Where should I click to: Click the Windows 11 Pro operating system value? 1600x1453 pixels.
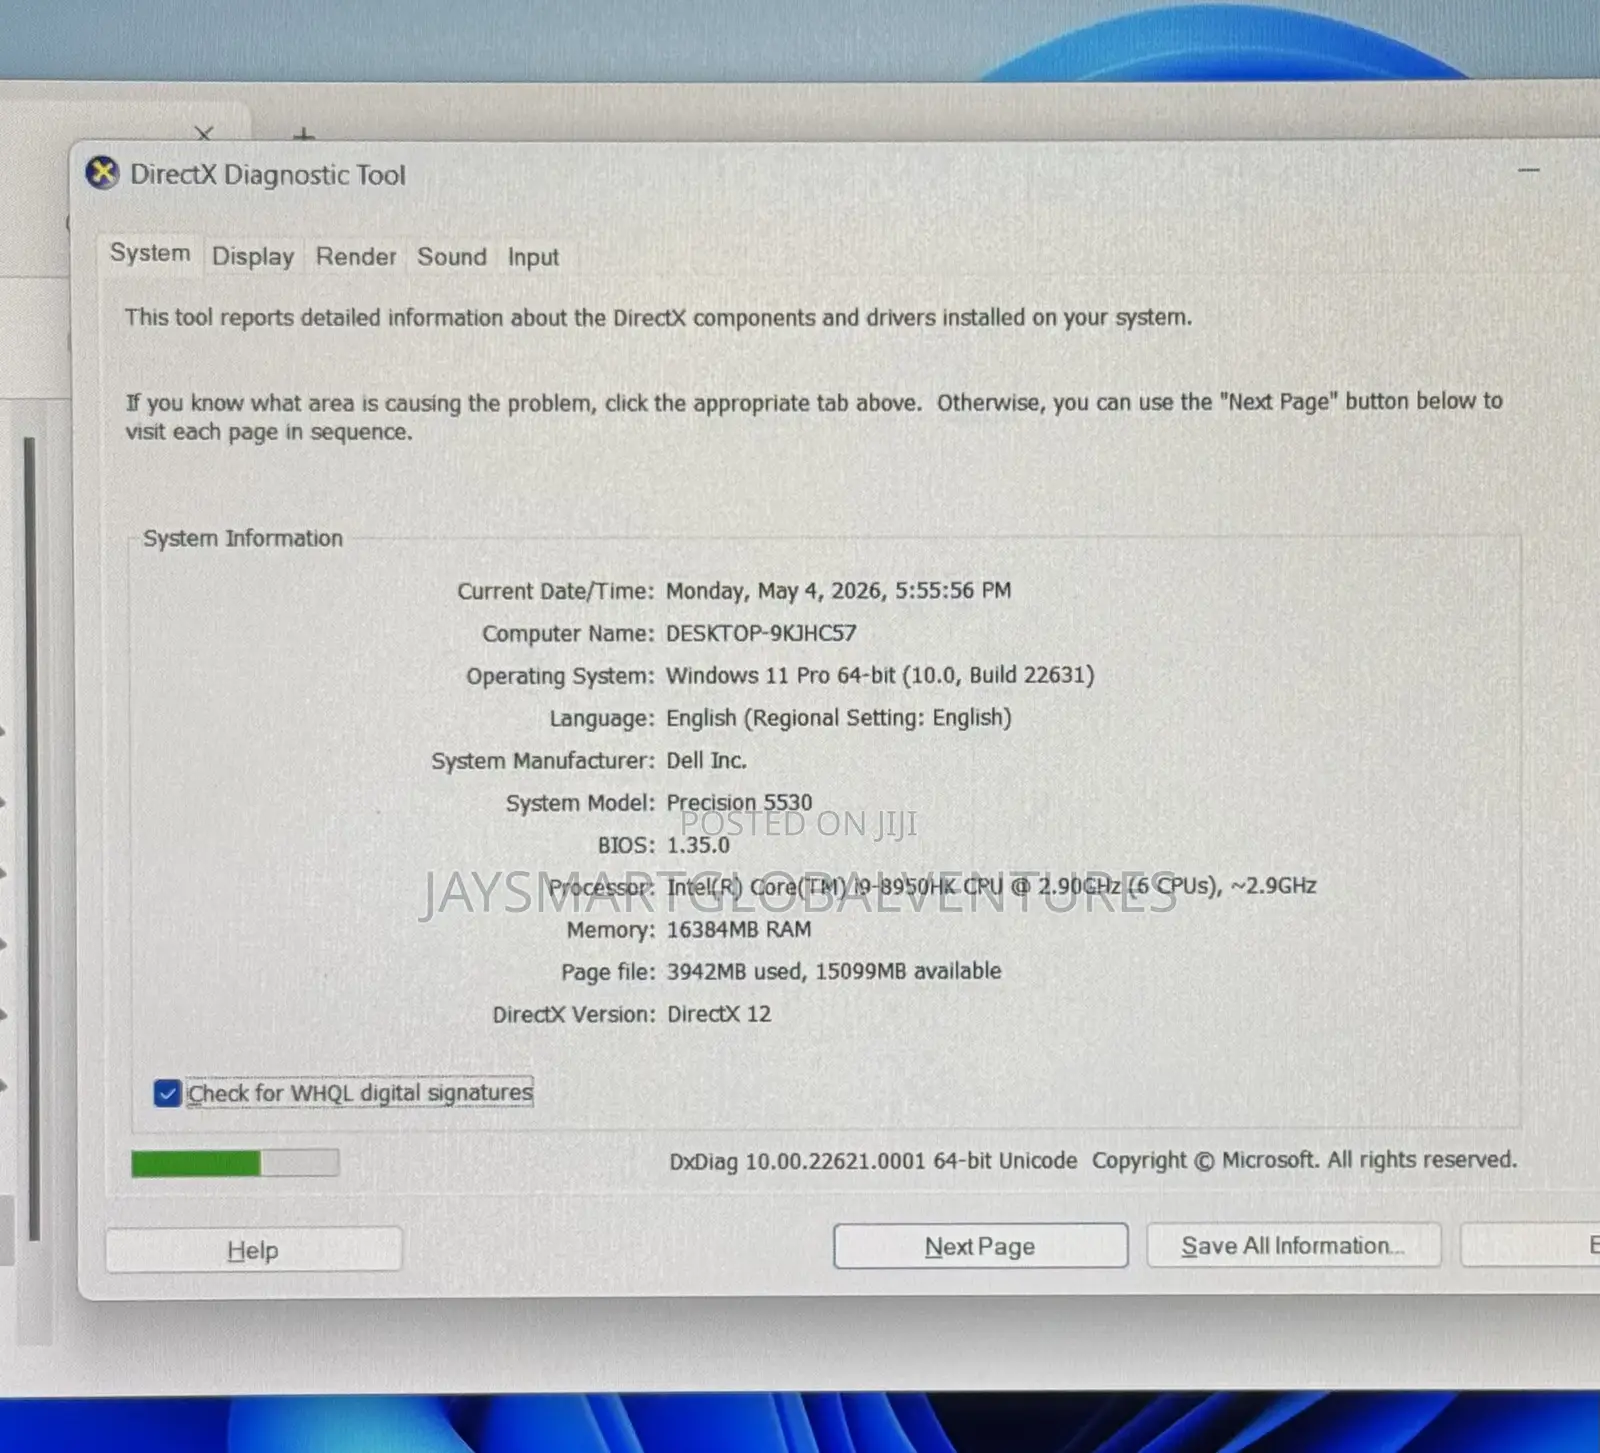click(x=880, y=675)
